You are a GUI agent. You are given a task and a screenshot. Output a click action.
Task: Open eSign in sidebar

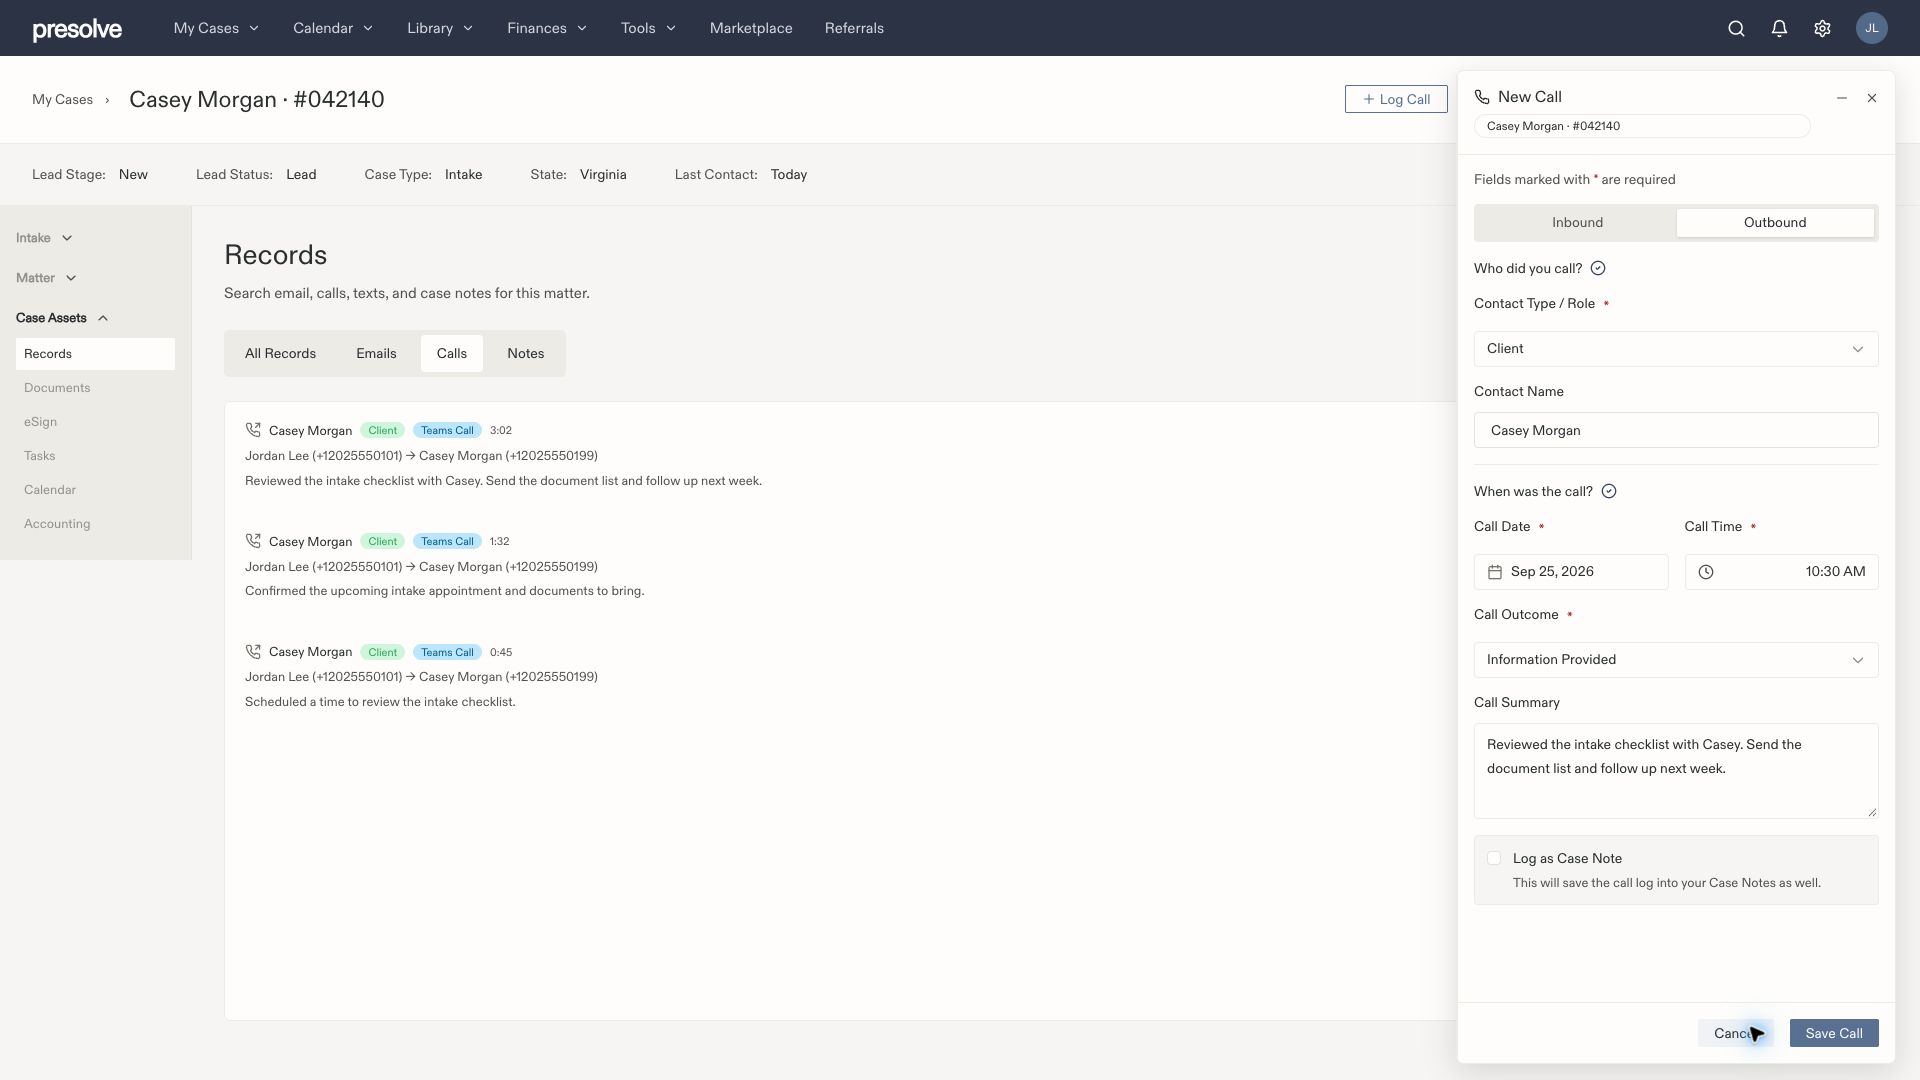[x=40, y=422]
